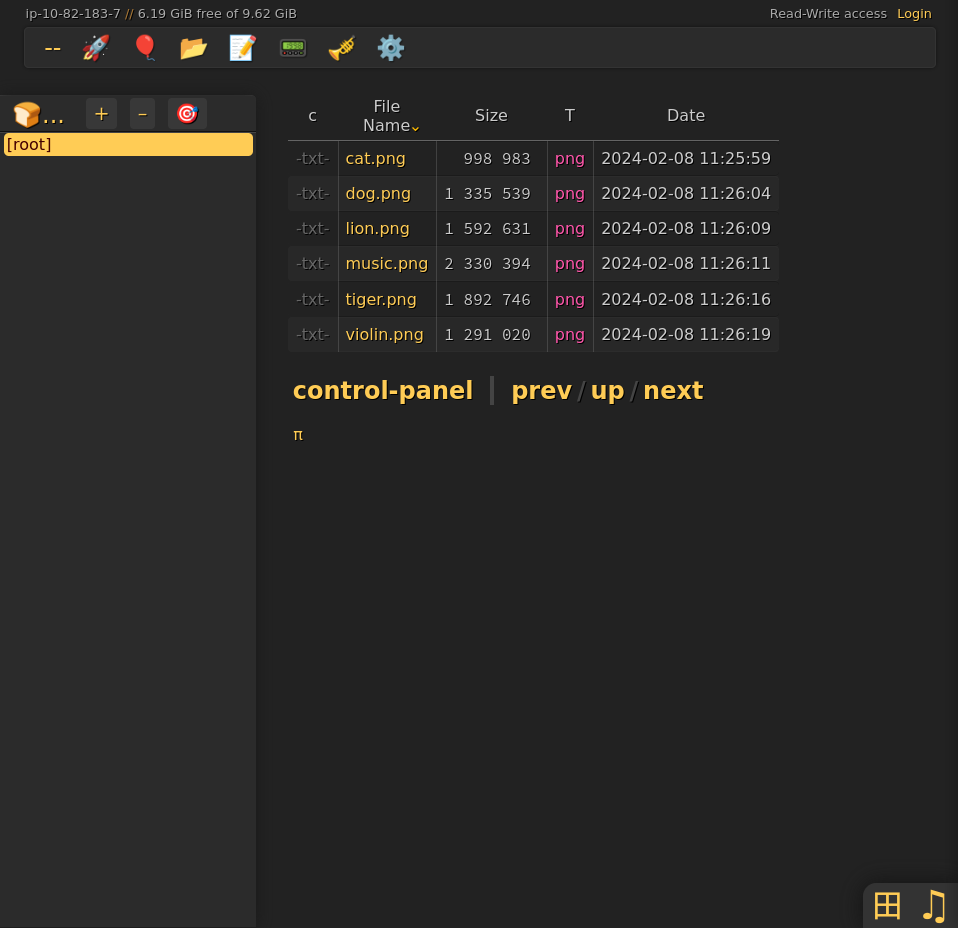Viewport: 958px width, 928px height.
Task: Go up one folder level
Action: point(607,390)
